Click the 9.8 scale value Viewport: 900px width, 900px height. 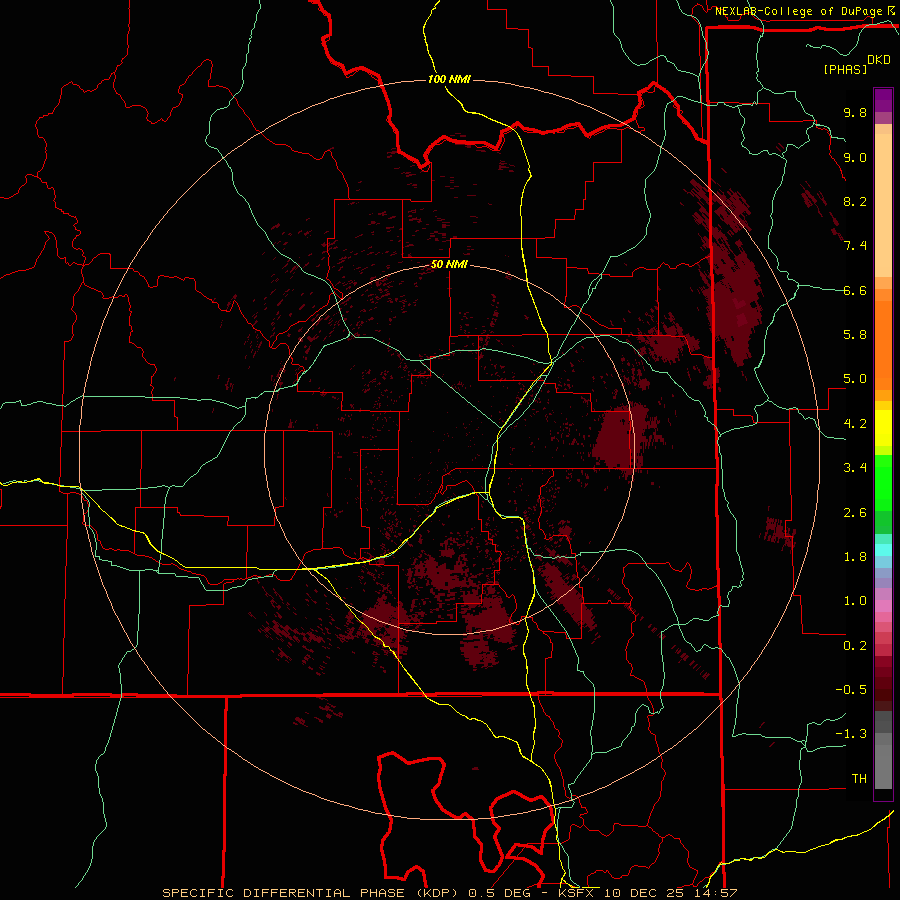(x=855, y=112)
